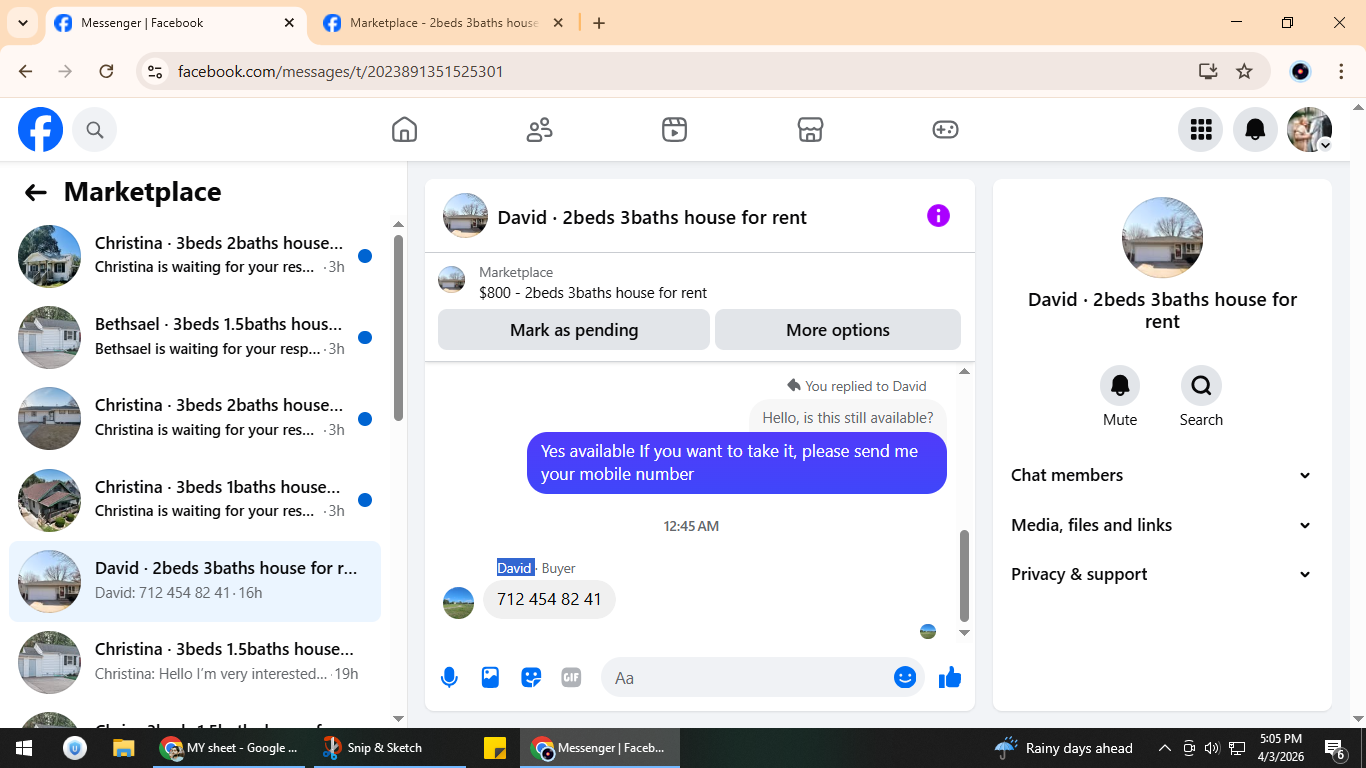
Task: Close the Marketplace browser tab
Action: (558, 23)
